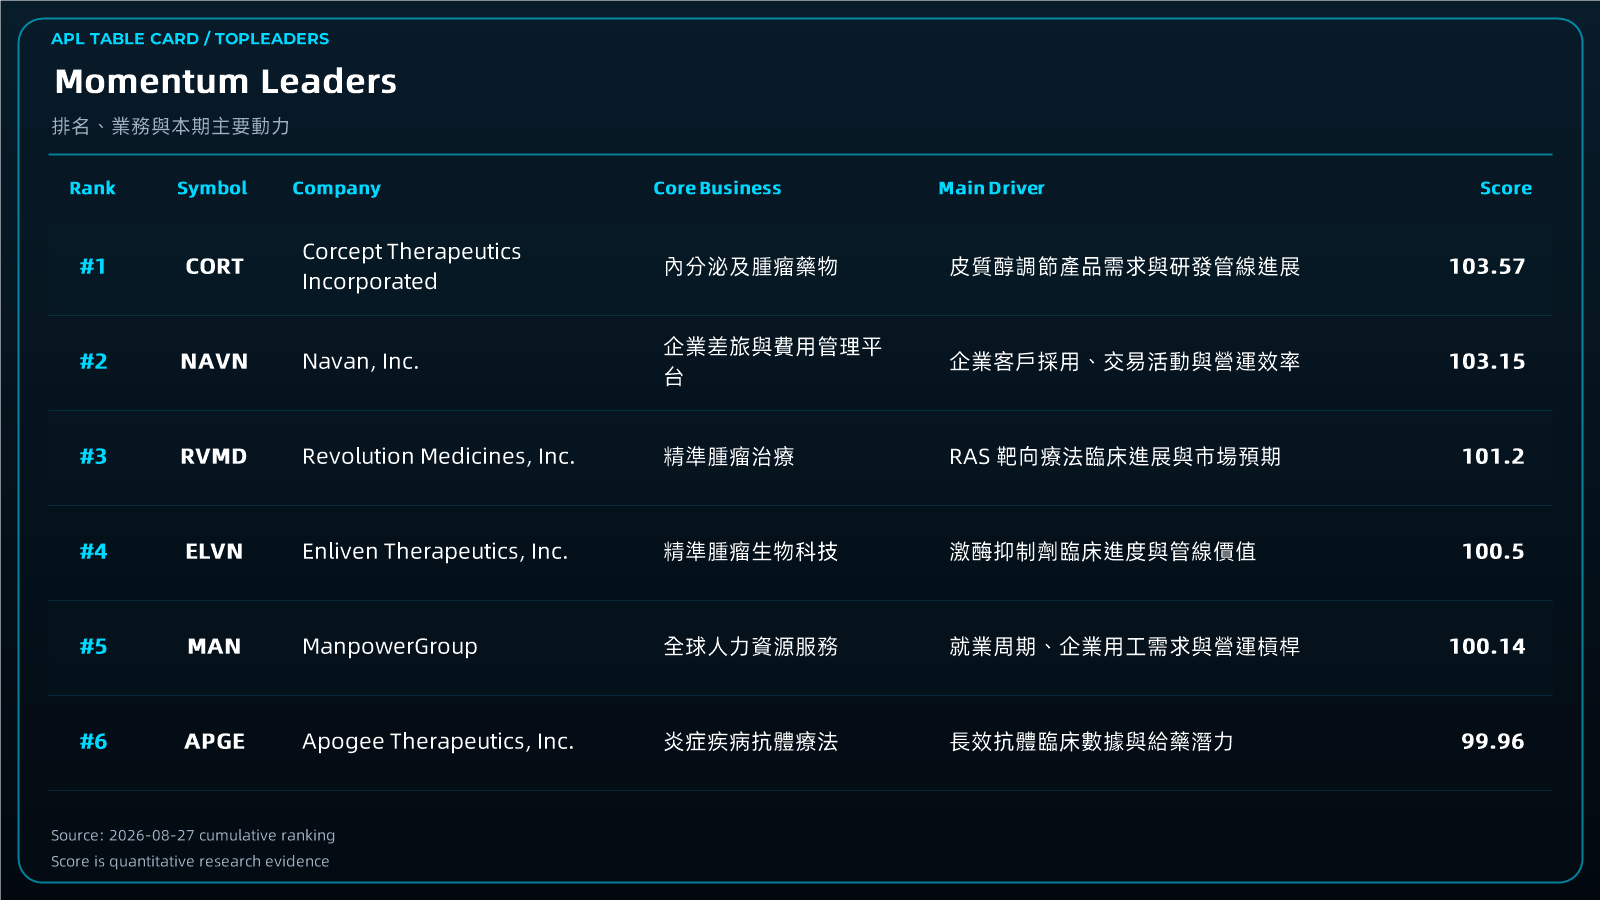Screen dimensions: 1600x900
Task: Select Enliven Therapeutics, Inc. company name
Action: 435,551
